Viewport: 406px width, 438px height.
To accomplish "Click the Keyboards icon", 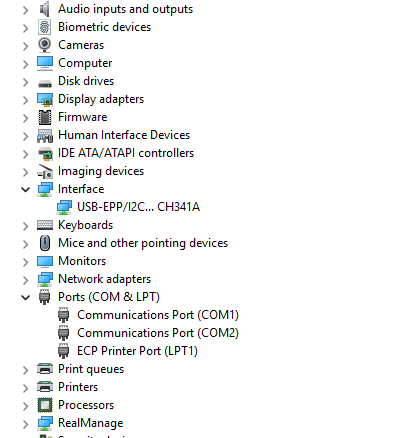I will tap(45, 225).
